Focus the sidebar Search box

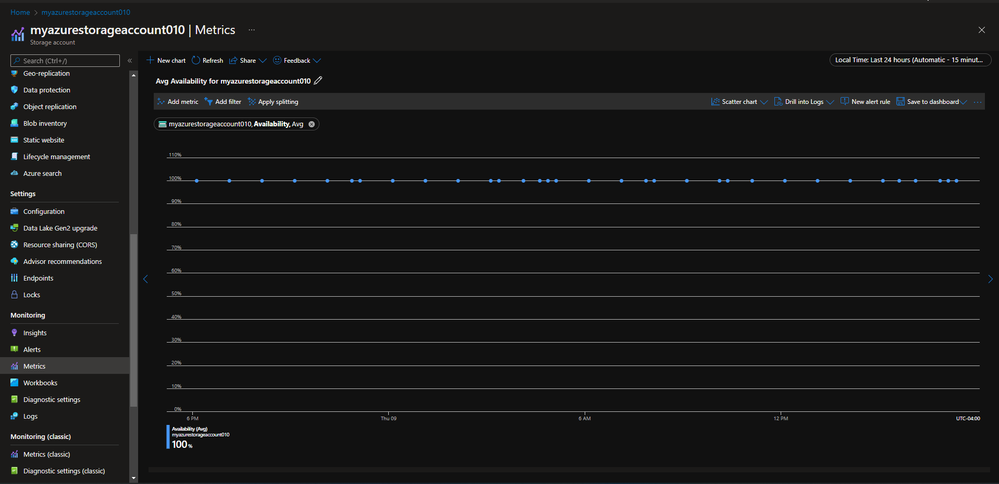click(x=65, y=60)
